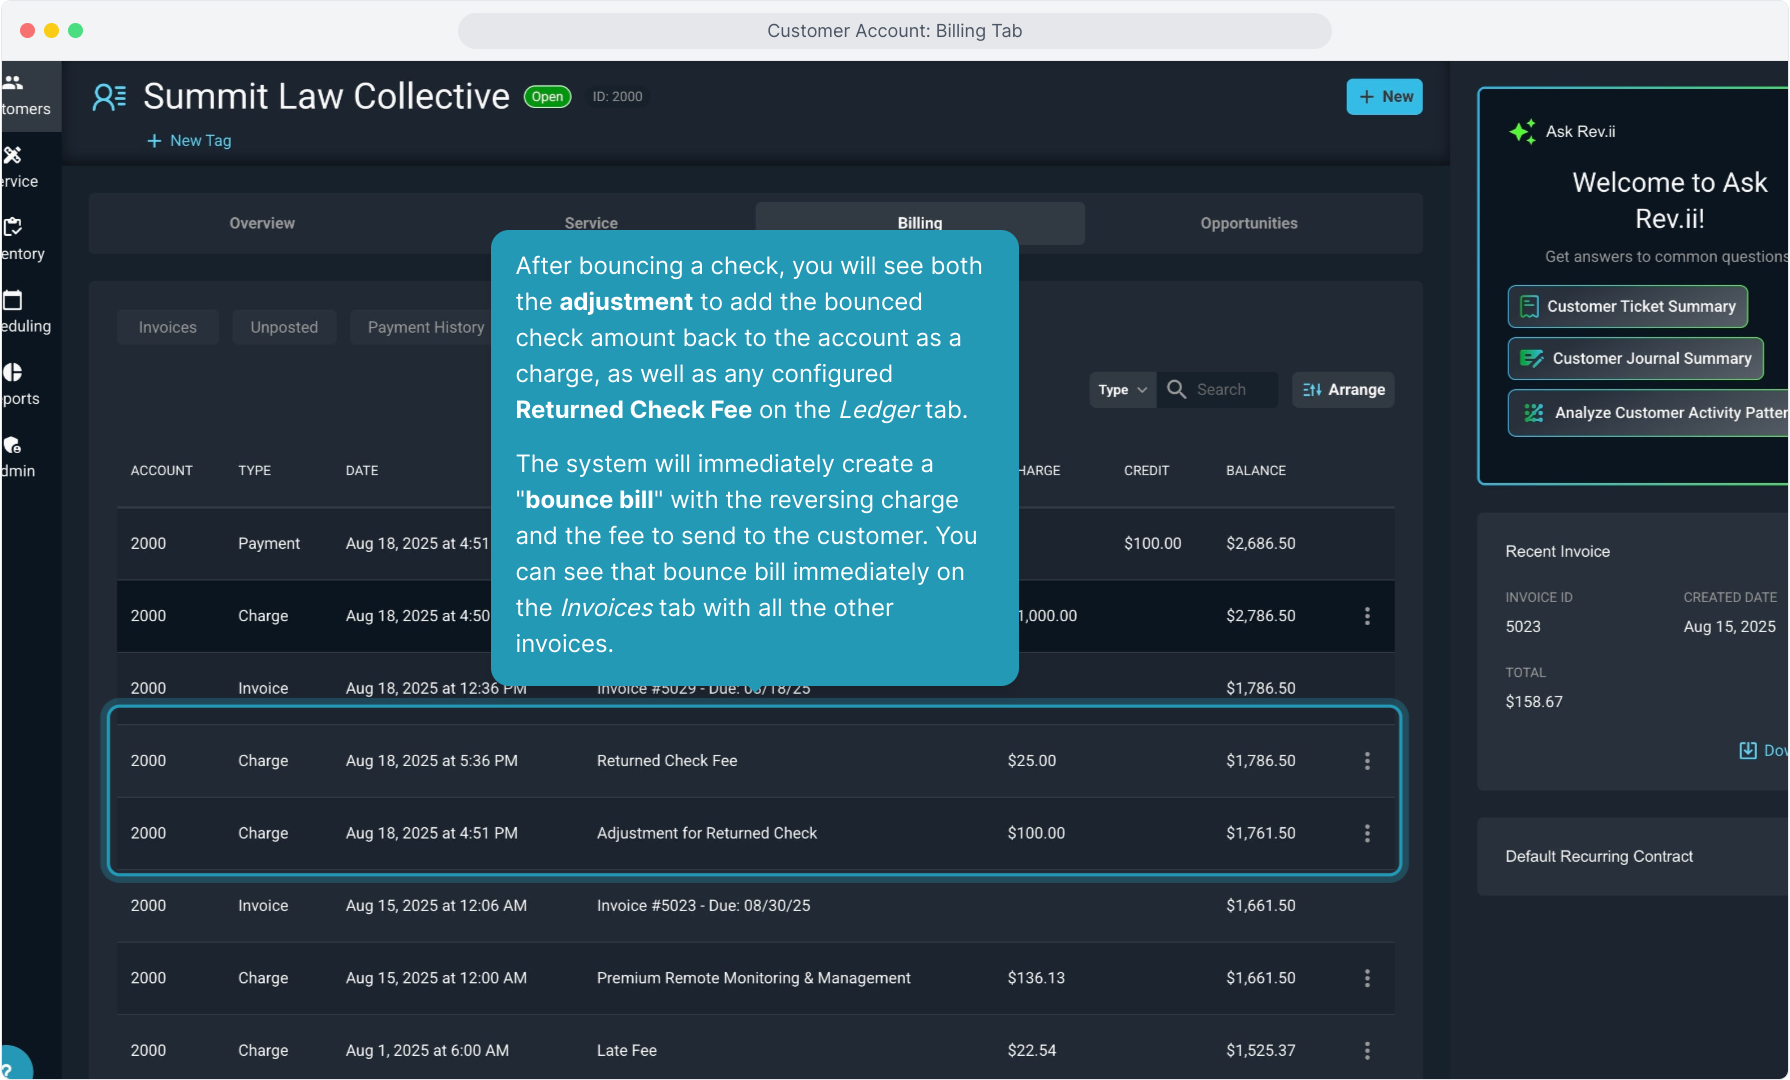This screenshot has width=1790, height=1080.
Task: Open the Scheduling calendar icon
Action: coord(13,300)
